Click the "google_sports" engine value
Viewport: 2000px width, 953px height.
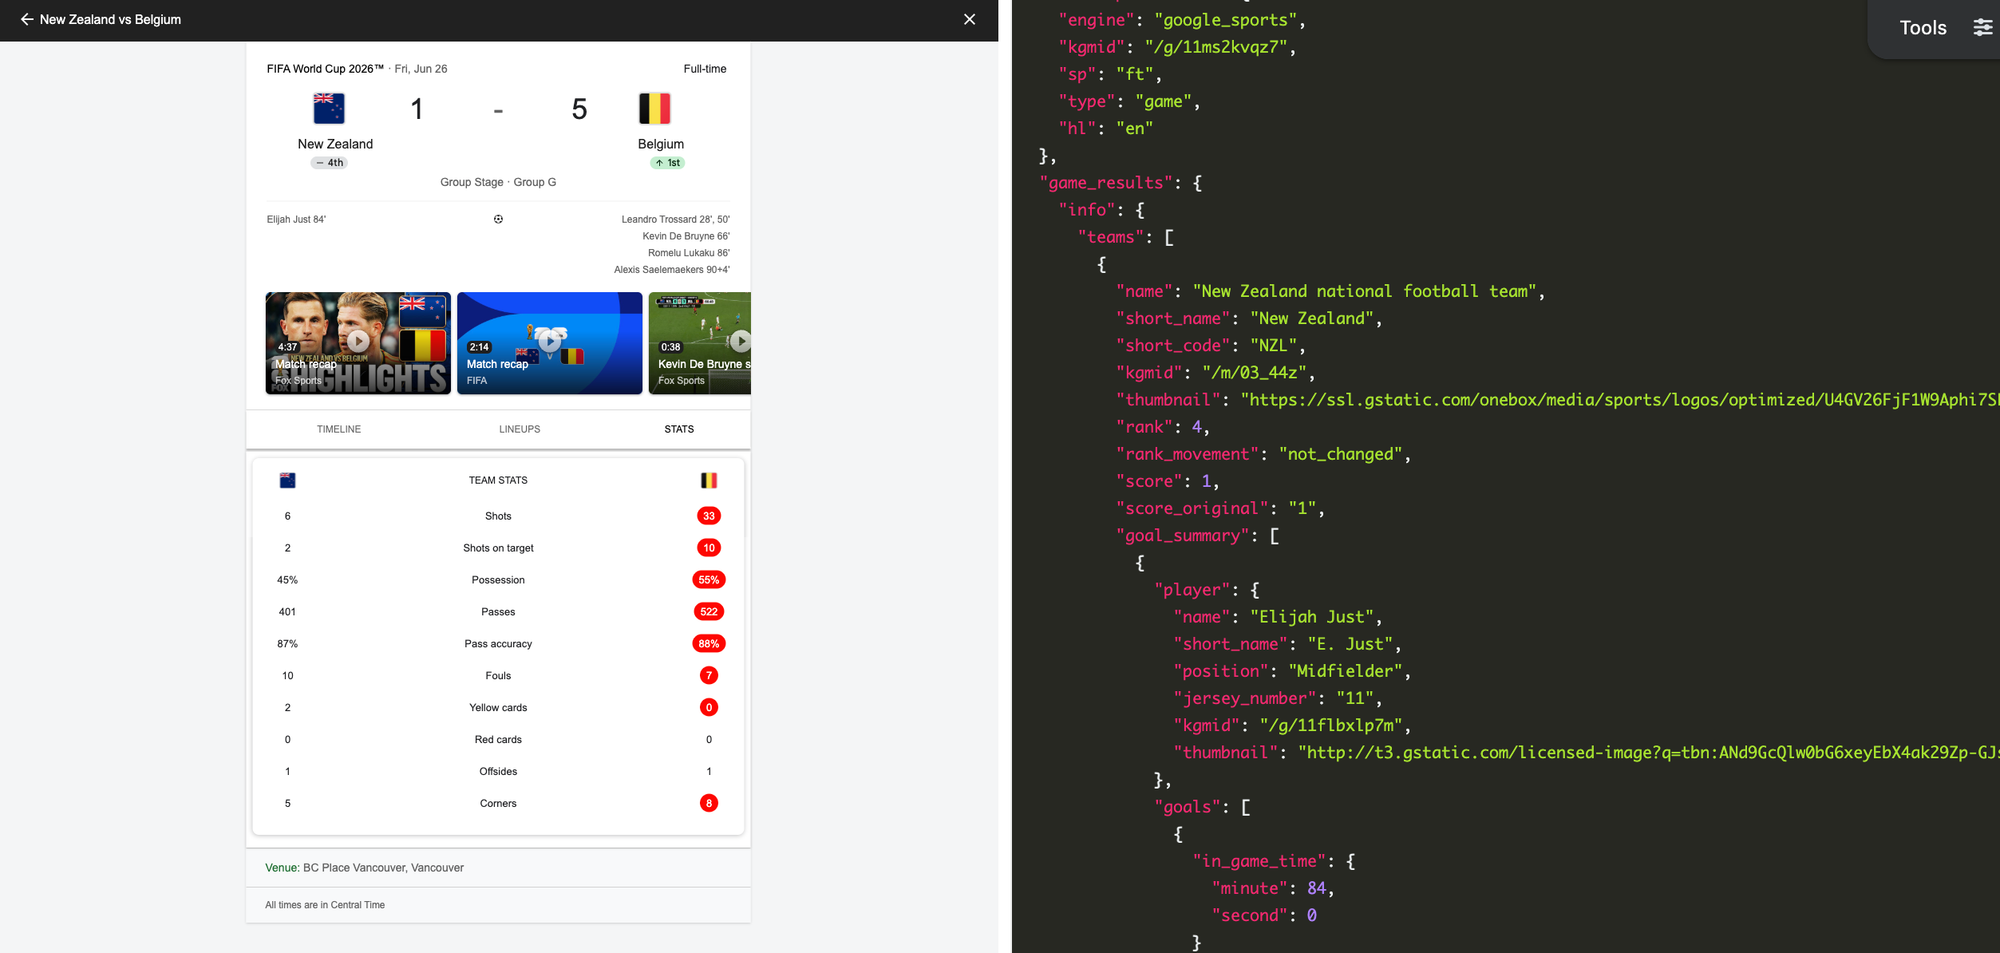(x=1226, y=21)
